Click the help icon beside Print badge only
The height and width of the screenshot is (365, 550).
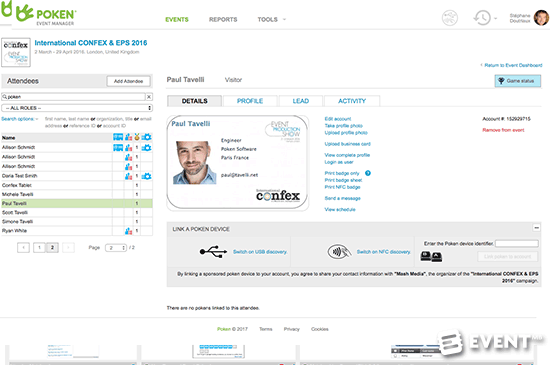point(368,173)
